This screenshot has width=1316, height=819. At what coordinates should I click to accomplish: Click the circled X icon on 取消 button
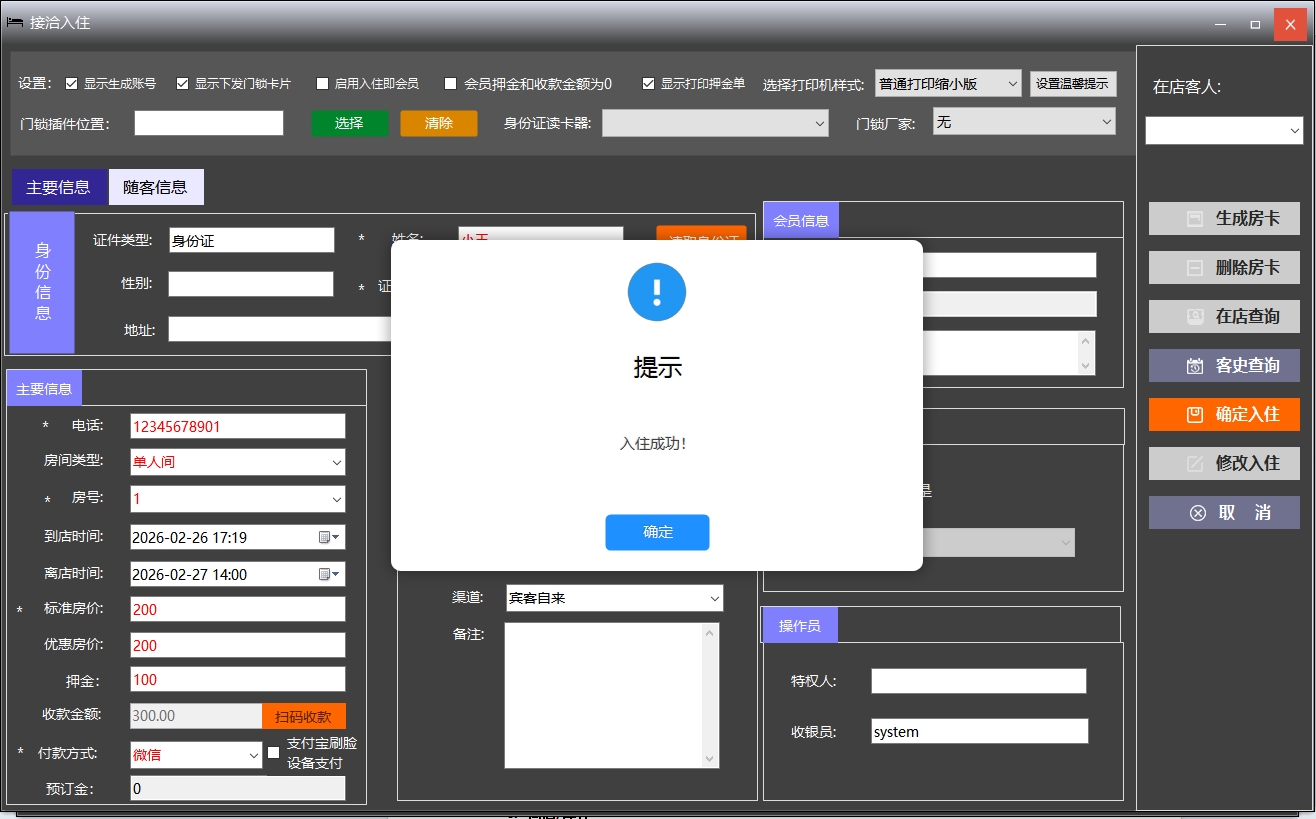coord(1197,513)
